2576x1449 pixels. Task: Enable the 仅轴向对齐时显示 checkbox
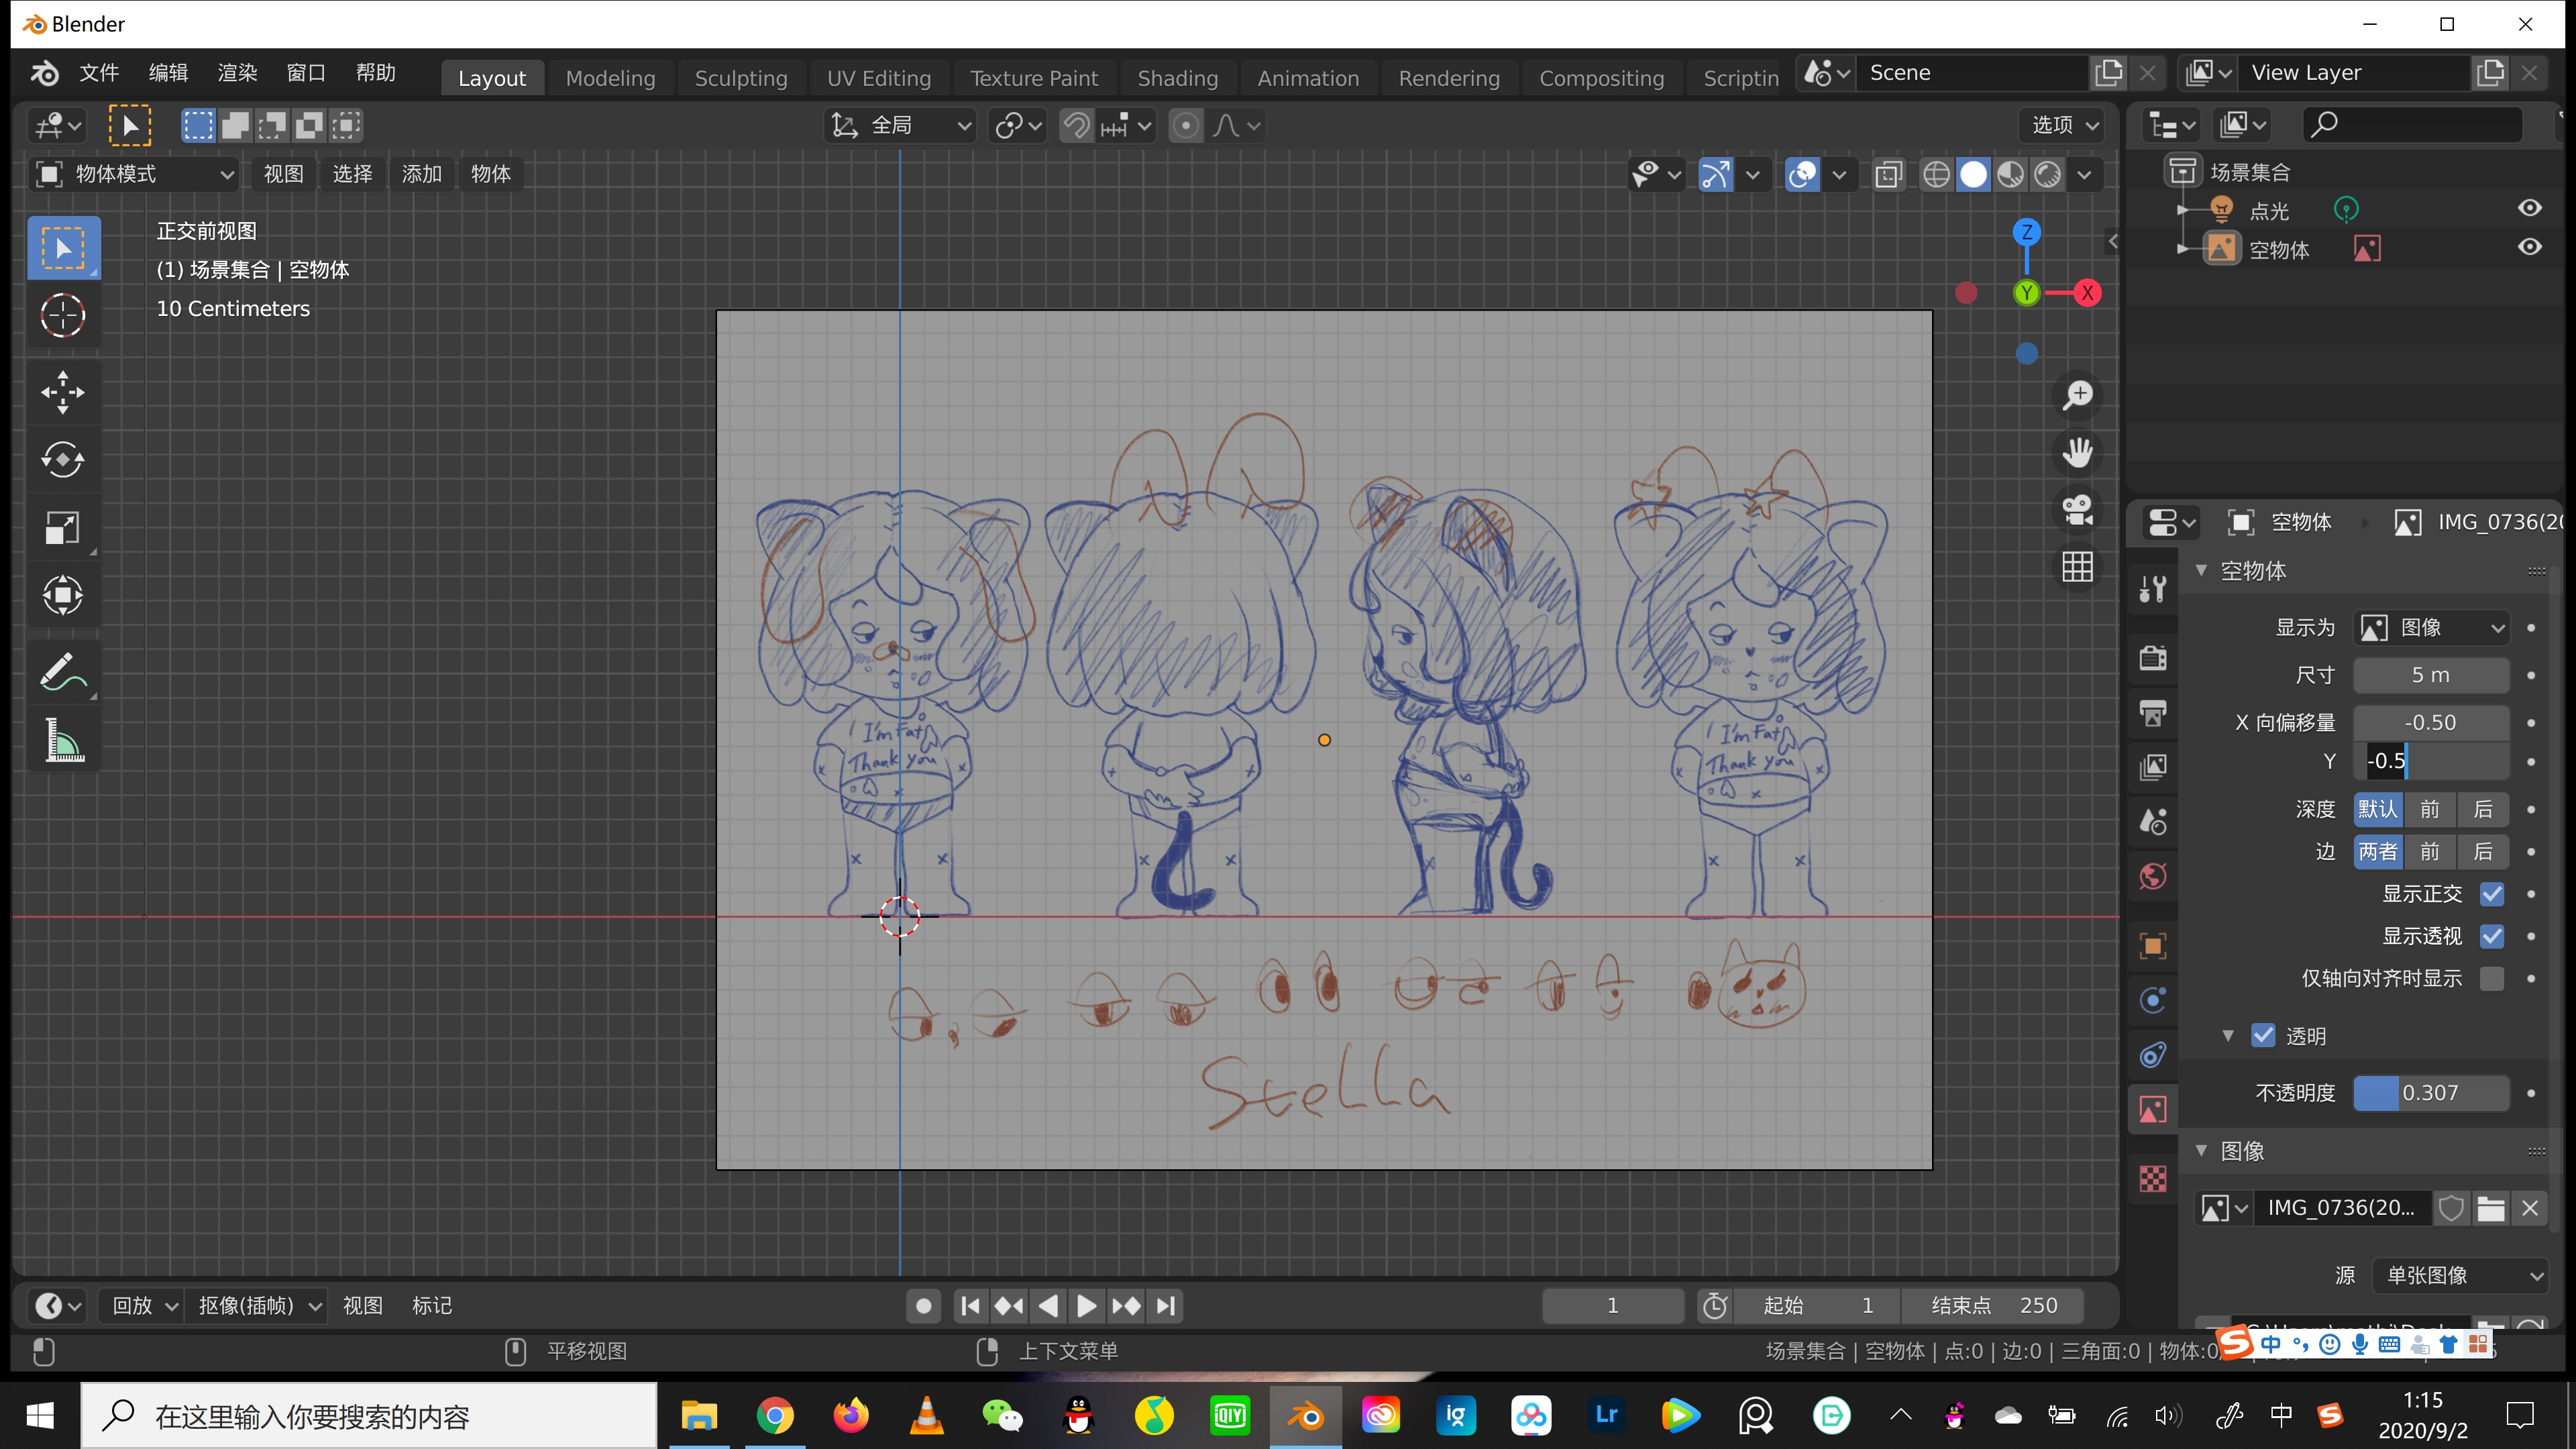pyautogui.click(x=2492, y=978)
